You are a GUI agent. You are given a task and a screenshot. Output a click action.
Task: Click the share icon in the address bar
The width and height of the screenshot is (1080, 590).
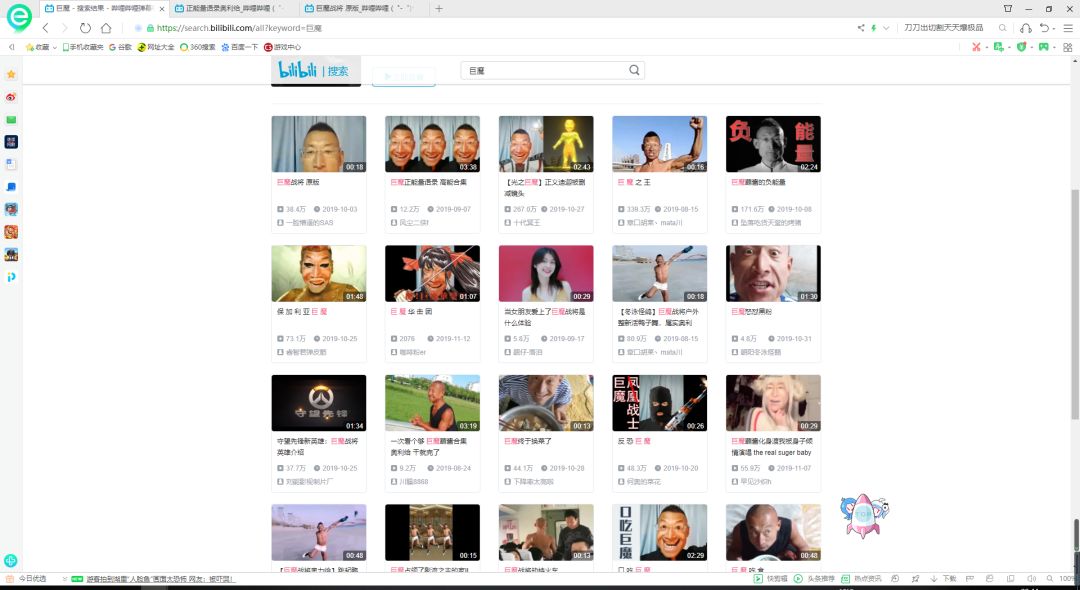[861, 28]
